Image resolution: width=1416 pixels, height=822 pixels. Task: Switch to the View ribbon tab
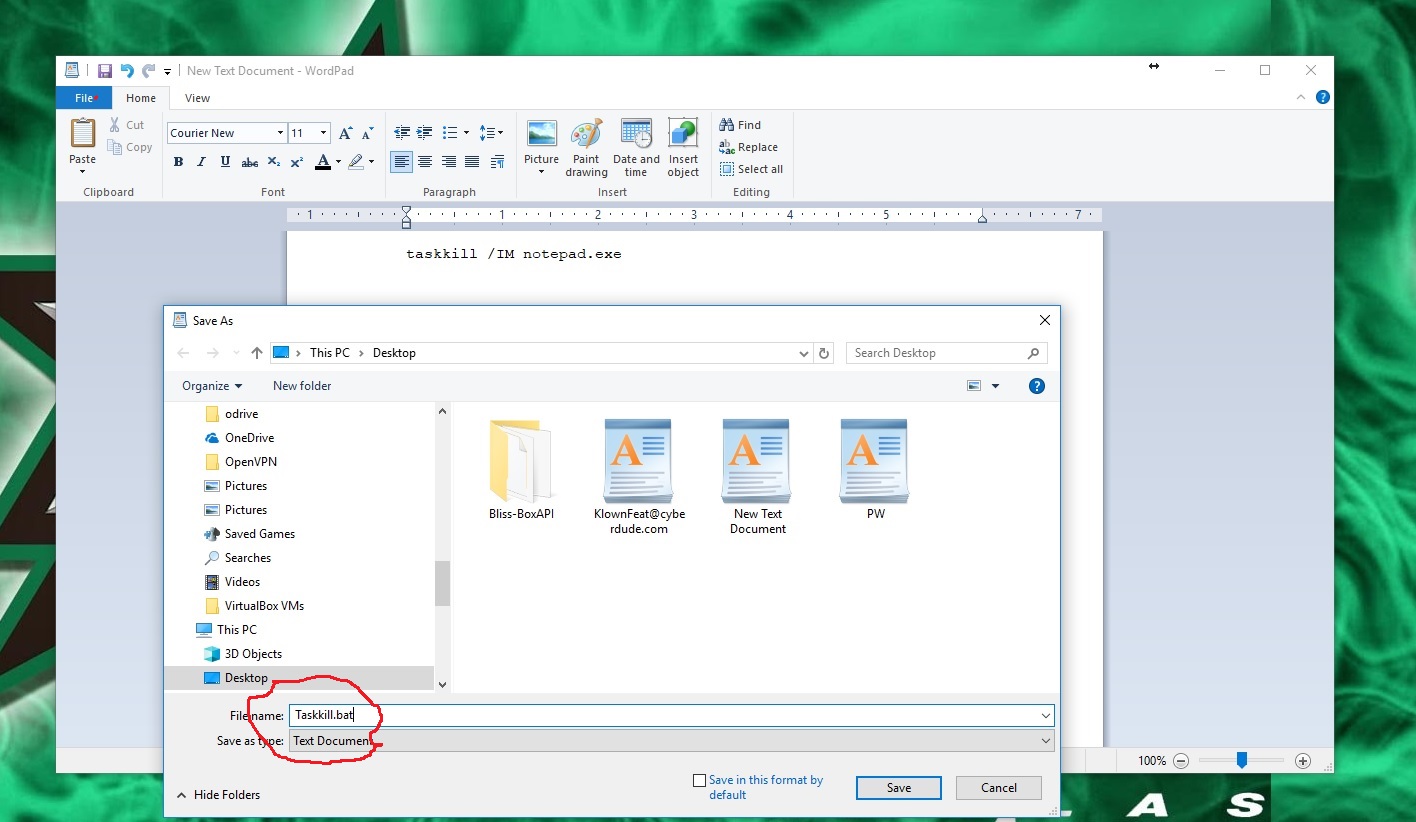(x=198, y=98)
